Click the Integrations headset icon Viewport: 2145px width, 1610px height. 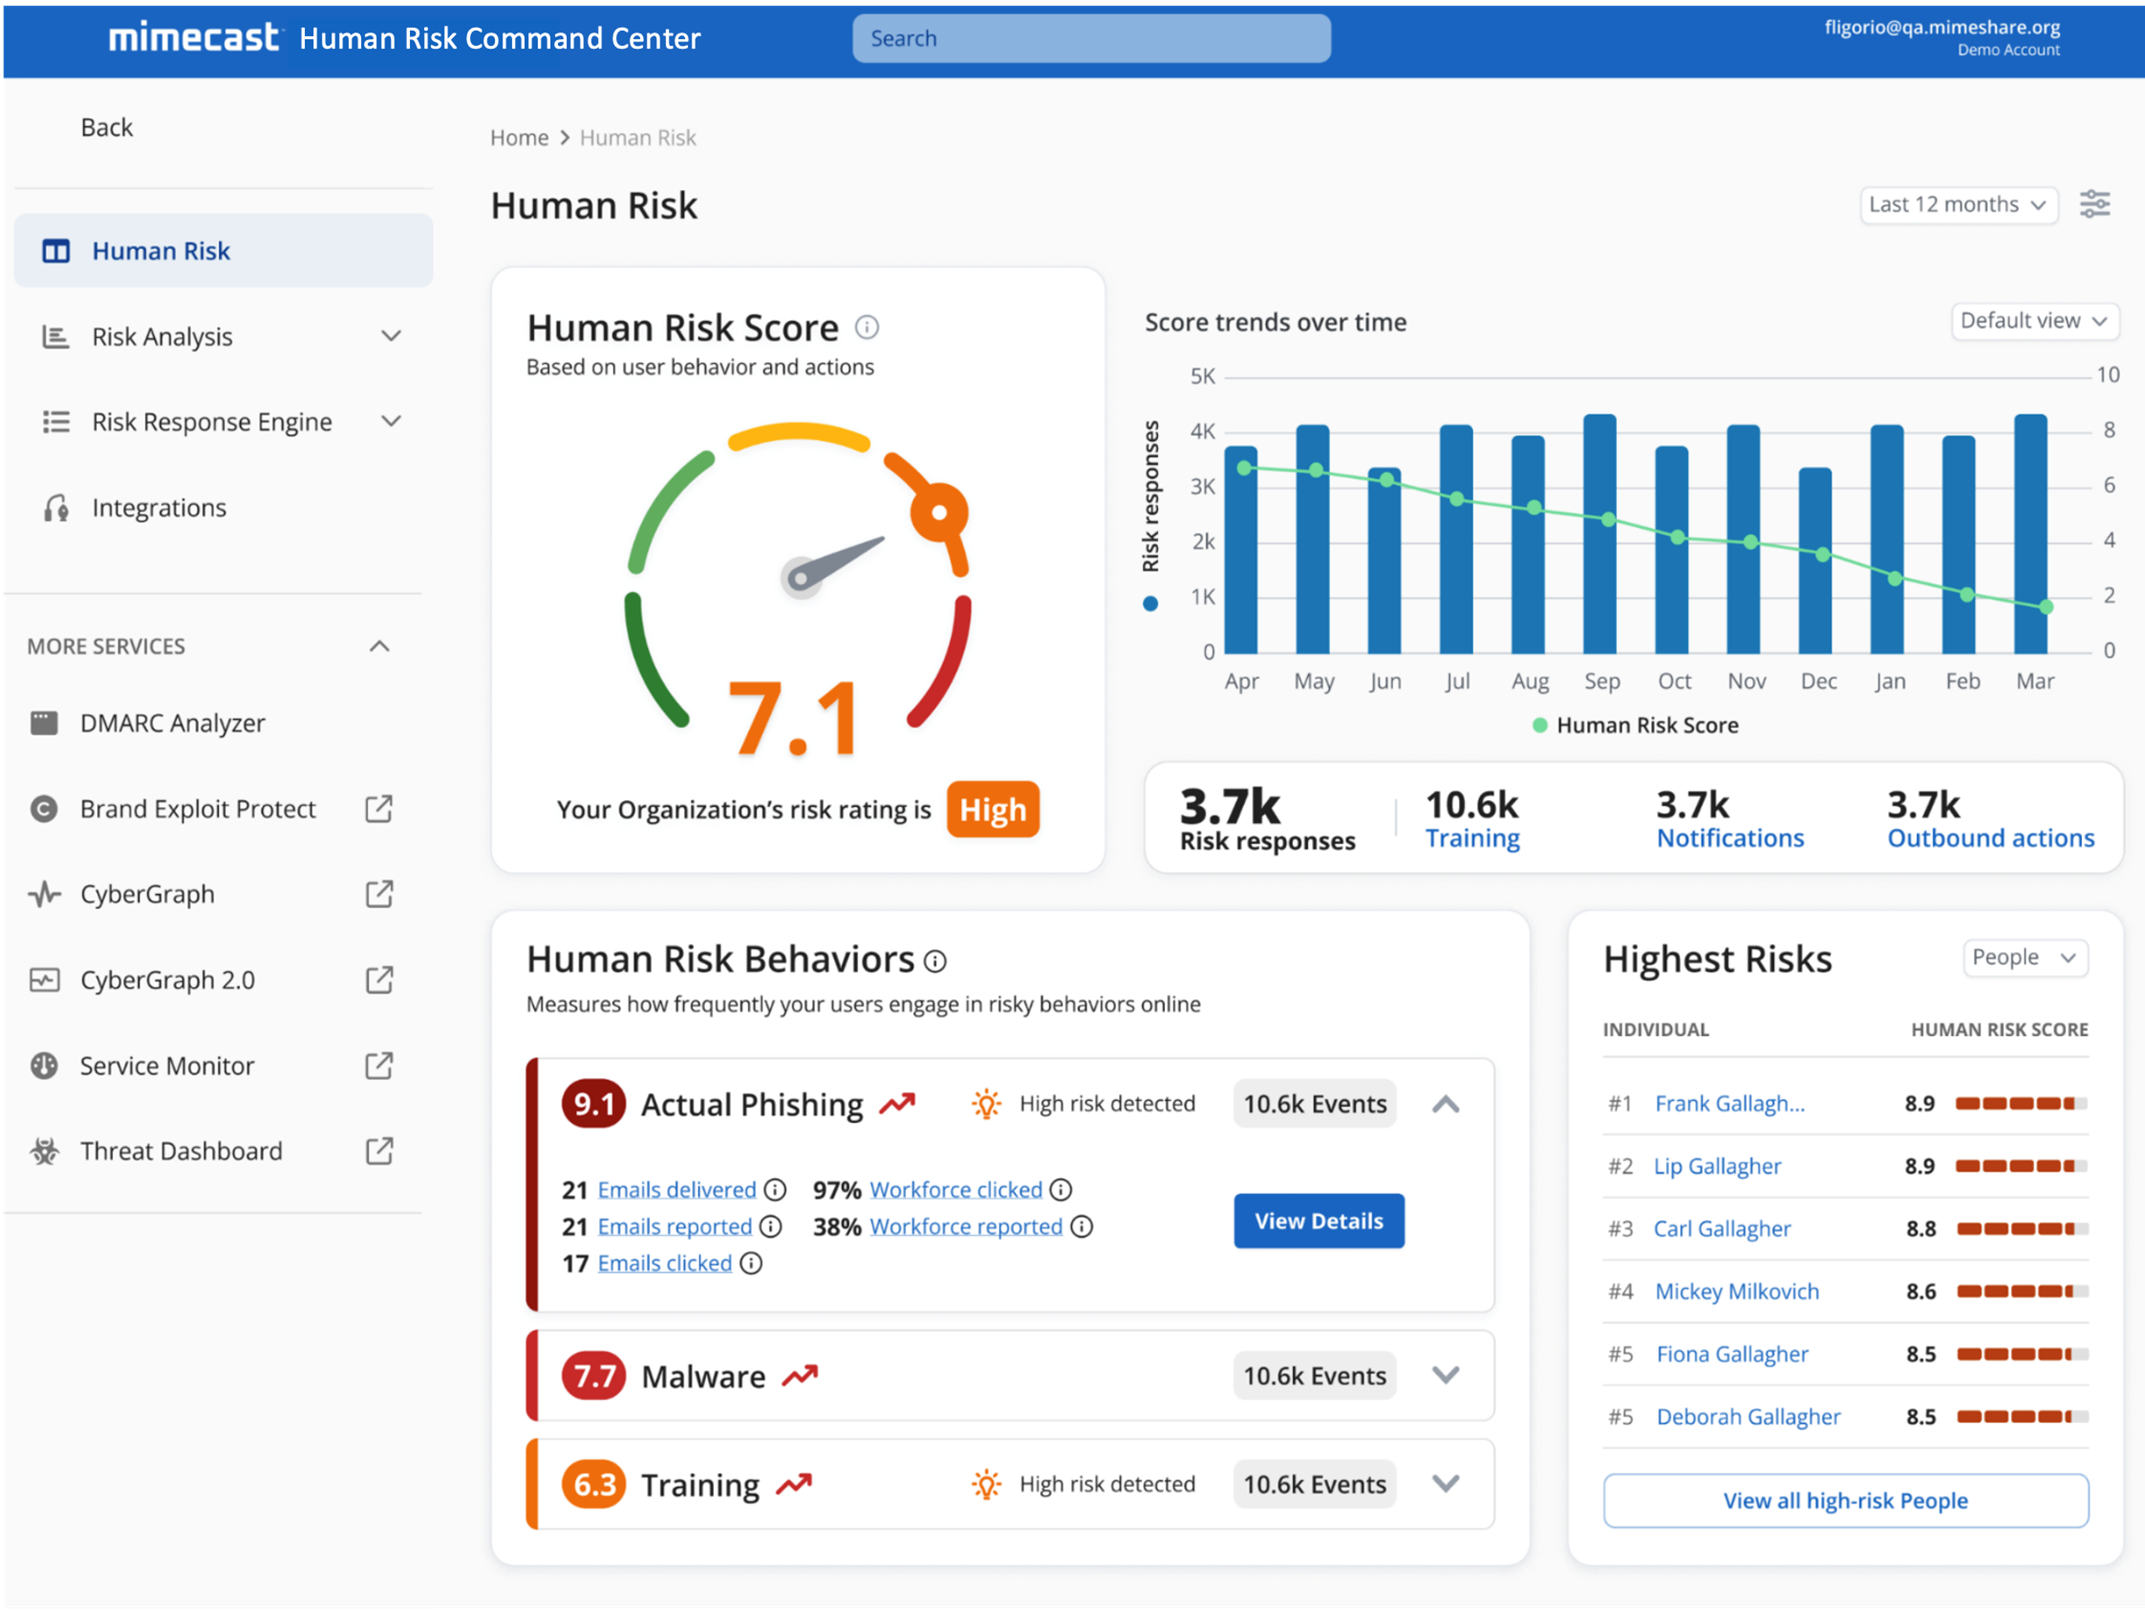[56, 508]
